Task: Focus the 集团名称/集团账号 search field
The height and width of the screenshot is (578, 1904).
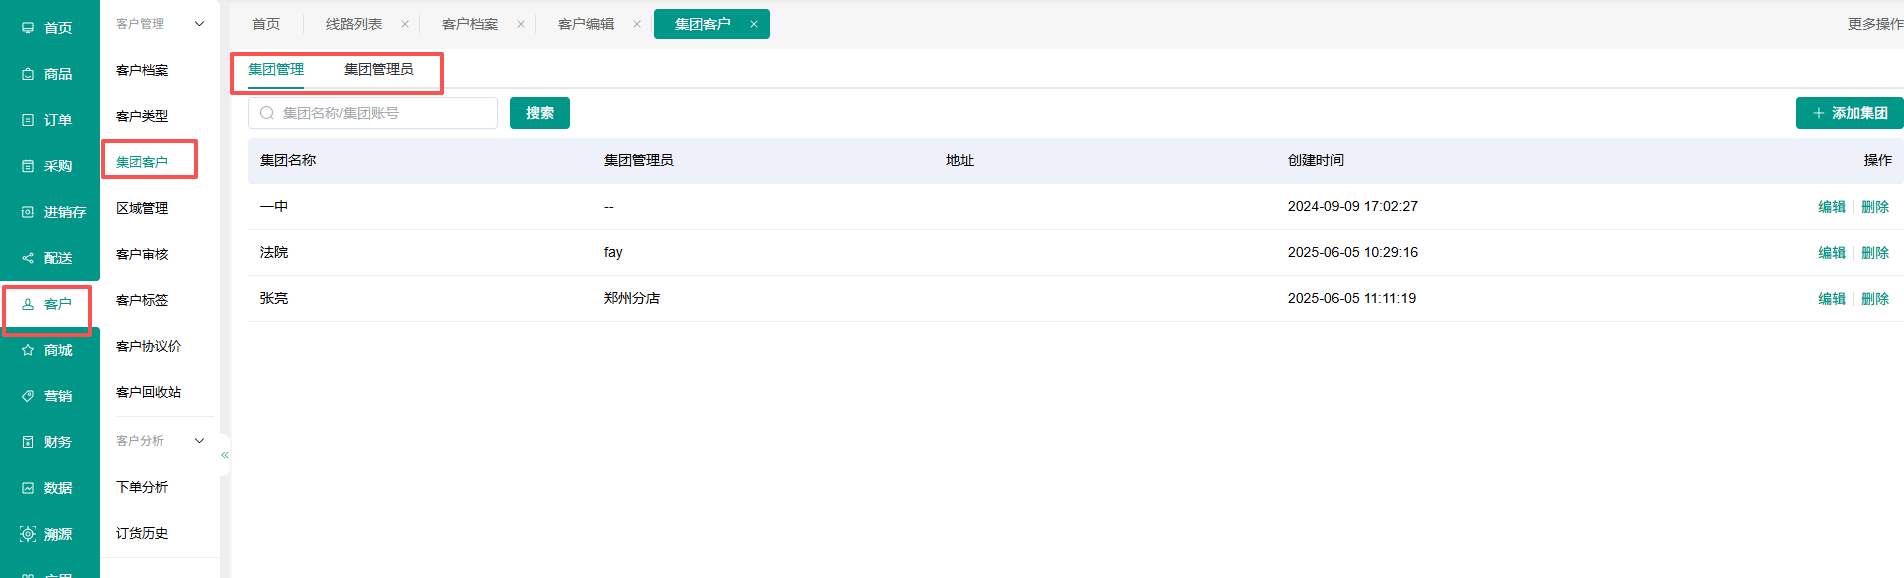Action: [373, 113]
